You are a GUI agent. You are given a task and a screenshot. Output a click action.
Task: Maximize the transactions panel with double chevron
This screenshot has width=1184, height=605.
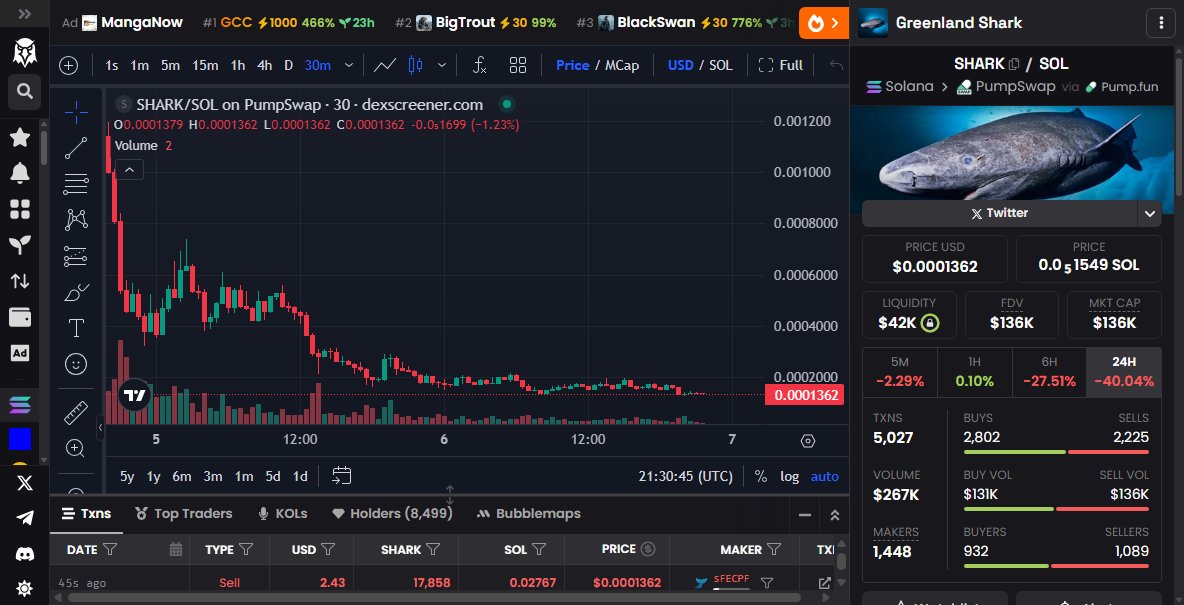[x=834, y=515]
